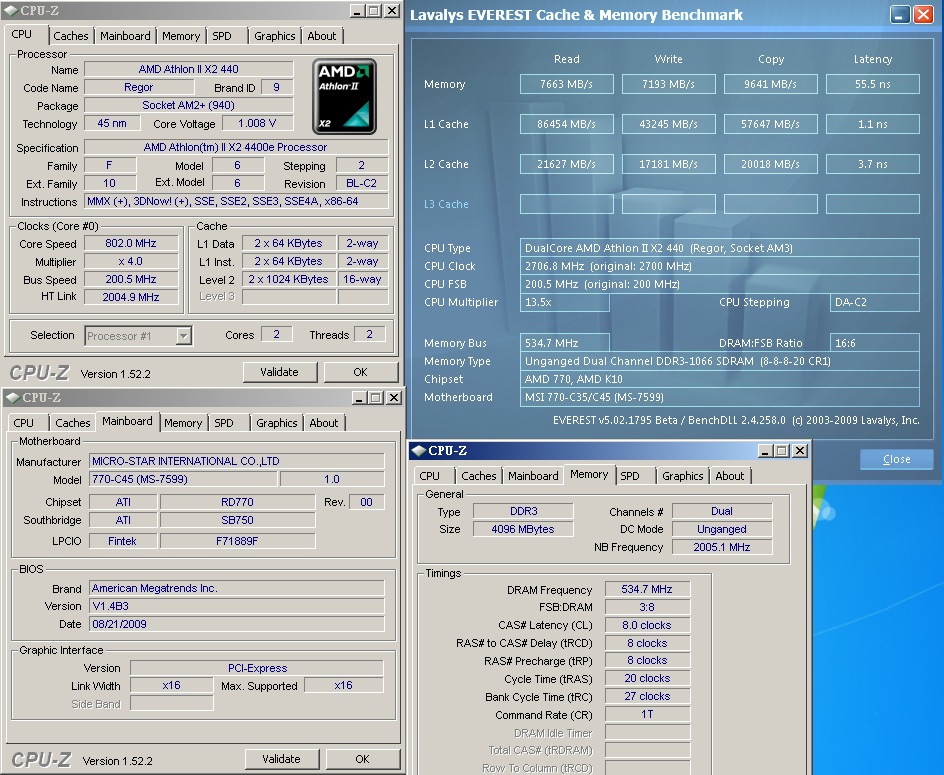This screenshot has height=775, width=944.
Task: Click the empty L3 Cache Read field
Action: (567, 204)
